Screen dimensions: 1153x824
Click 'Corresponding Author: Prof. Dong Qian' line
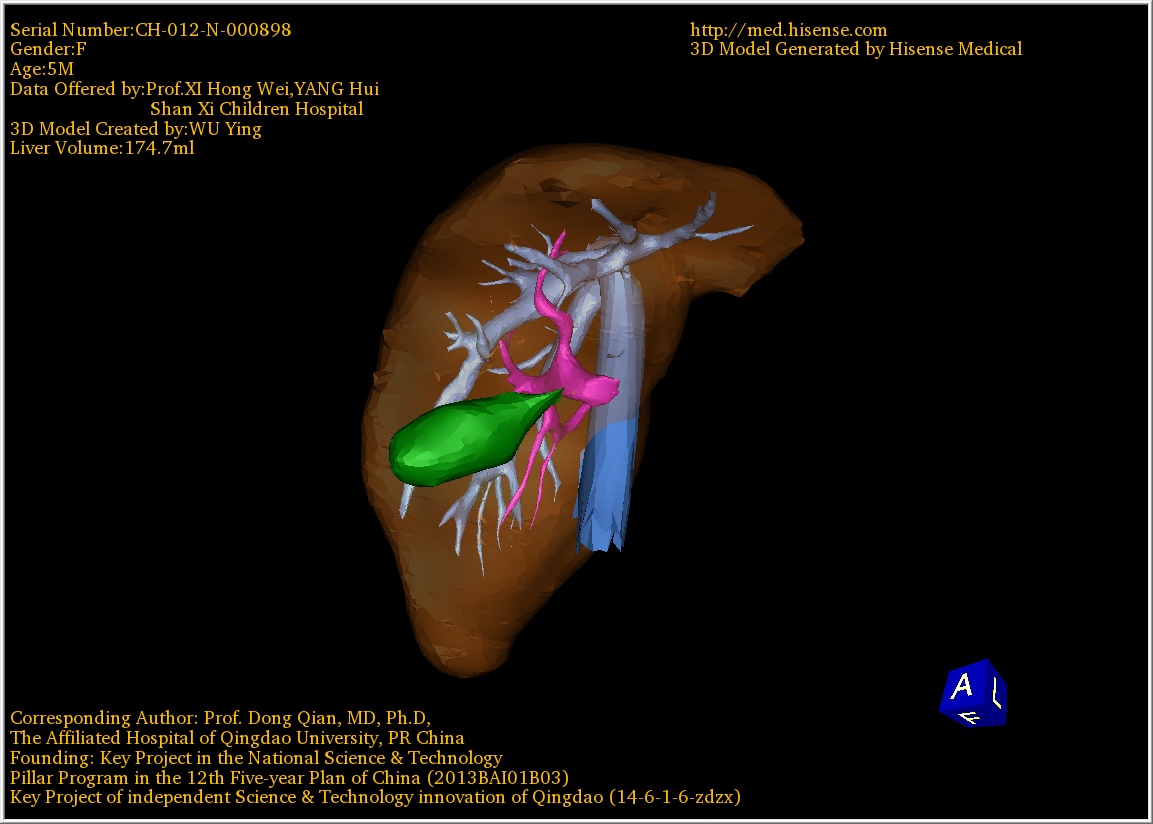click(x=221, y=718)
